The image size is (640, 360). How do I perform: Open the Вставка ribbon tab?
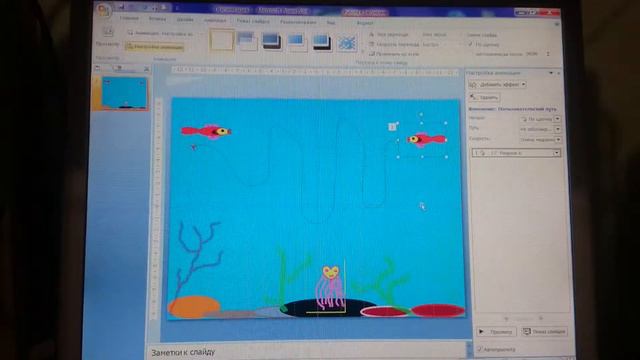pos(158,19)
